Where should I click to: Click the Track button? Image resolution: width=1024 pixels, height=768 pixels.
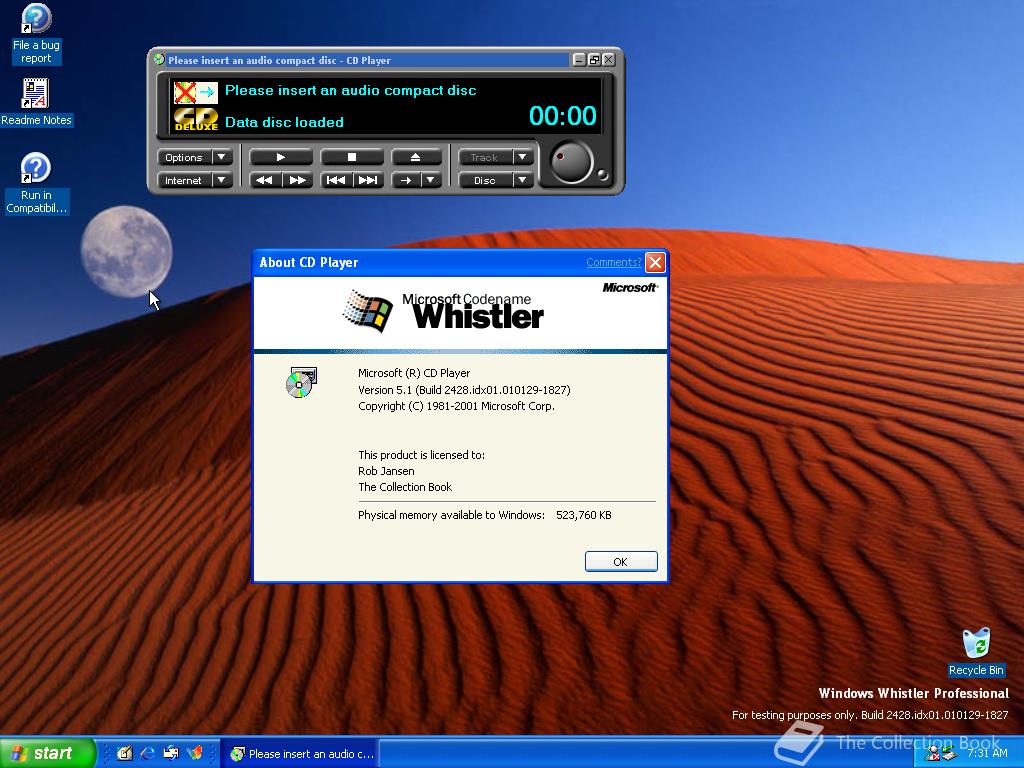click(x=485, y=157)
